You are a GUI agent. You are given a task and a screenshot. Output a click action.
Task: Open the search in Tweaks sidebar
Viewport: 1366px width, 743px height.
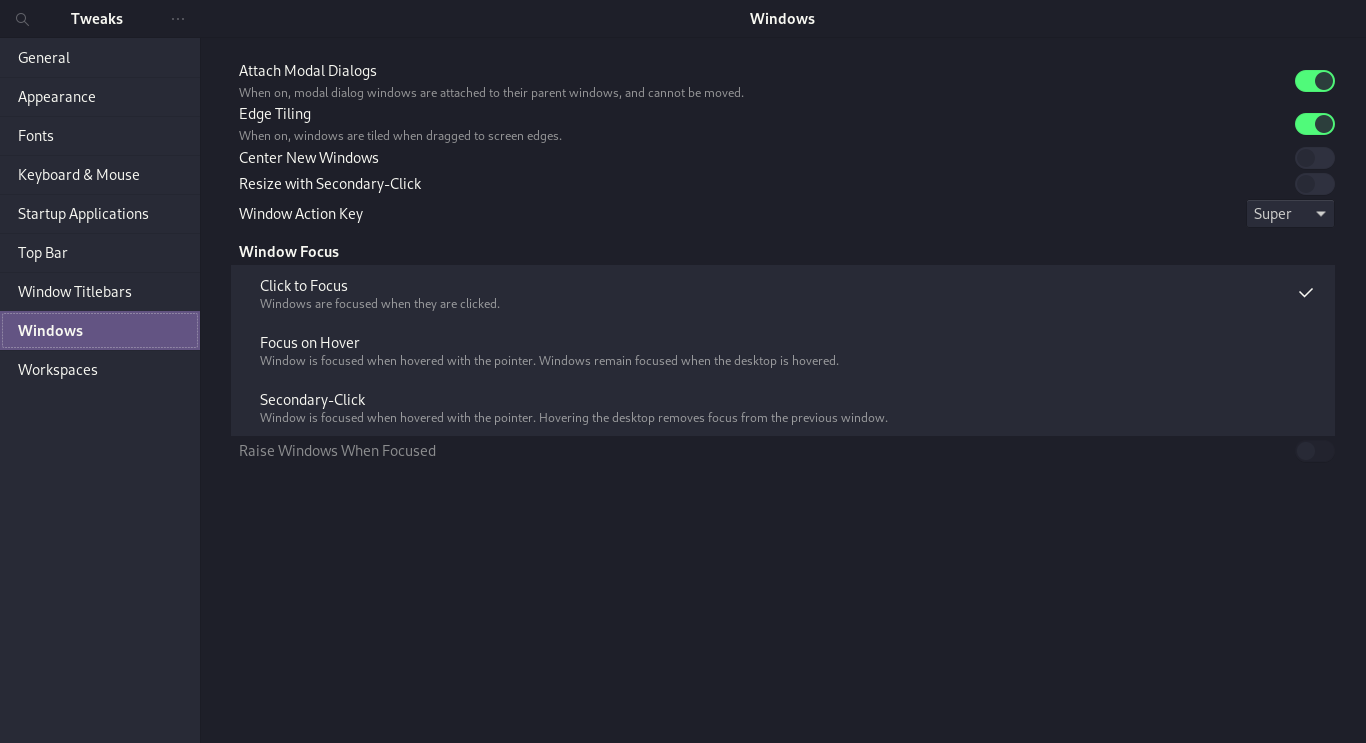tap(22, 19)
